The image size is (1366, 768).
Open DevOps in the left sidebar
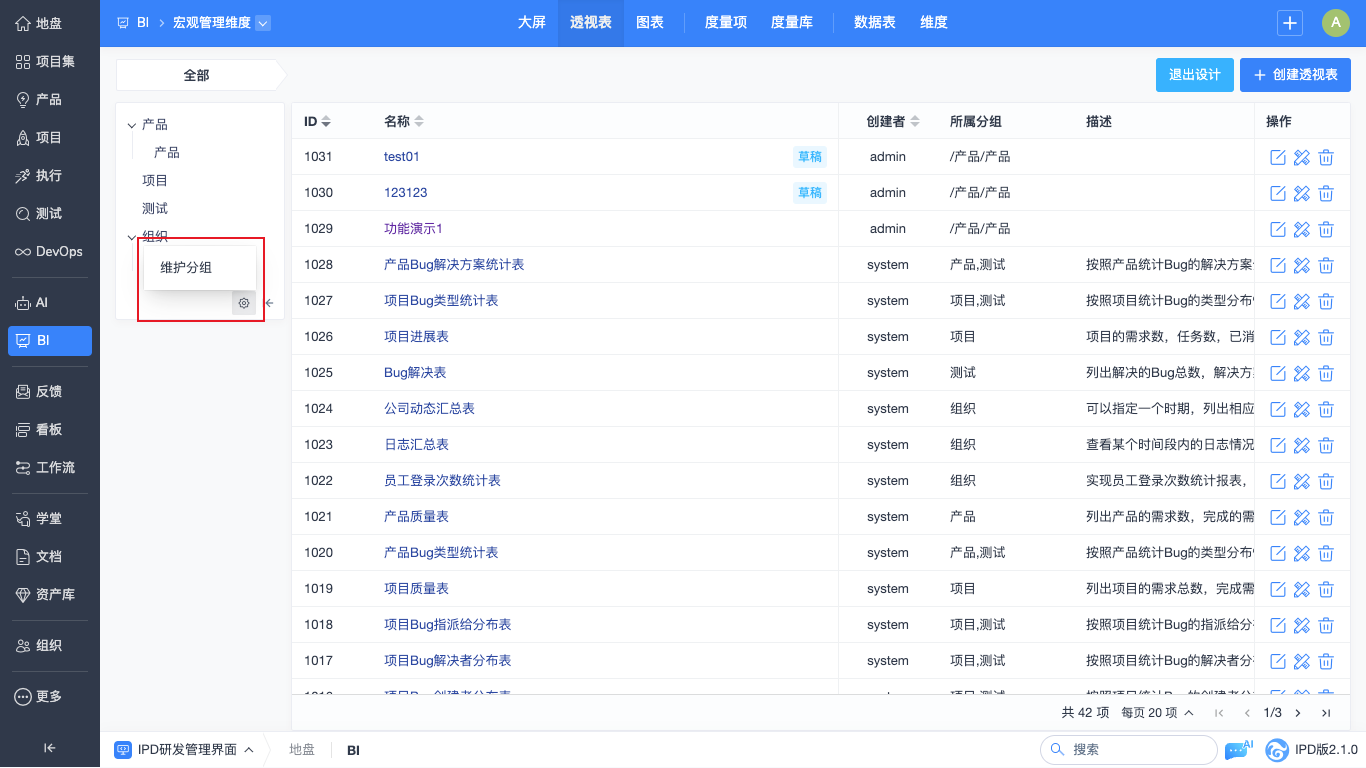pos(50,251)
